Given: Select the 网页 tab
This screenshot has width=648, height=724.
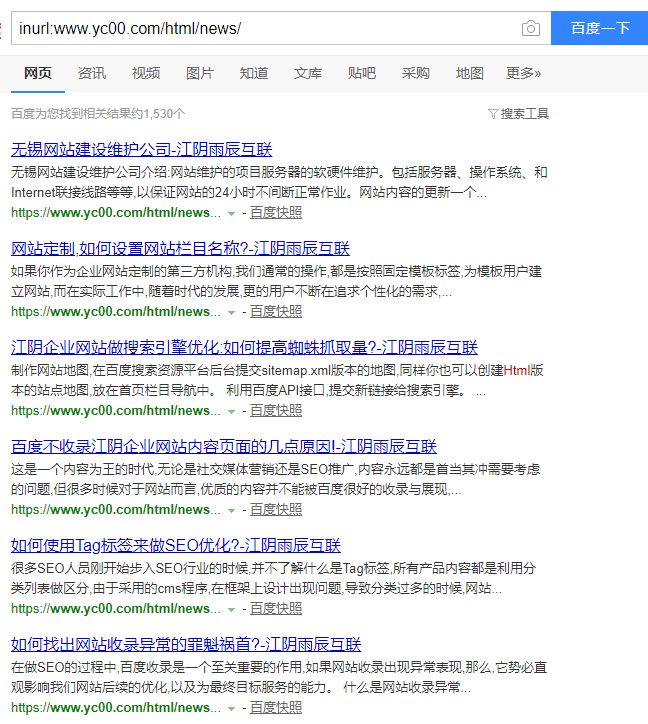Looking at the screenshot, I should coord(38,73).
